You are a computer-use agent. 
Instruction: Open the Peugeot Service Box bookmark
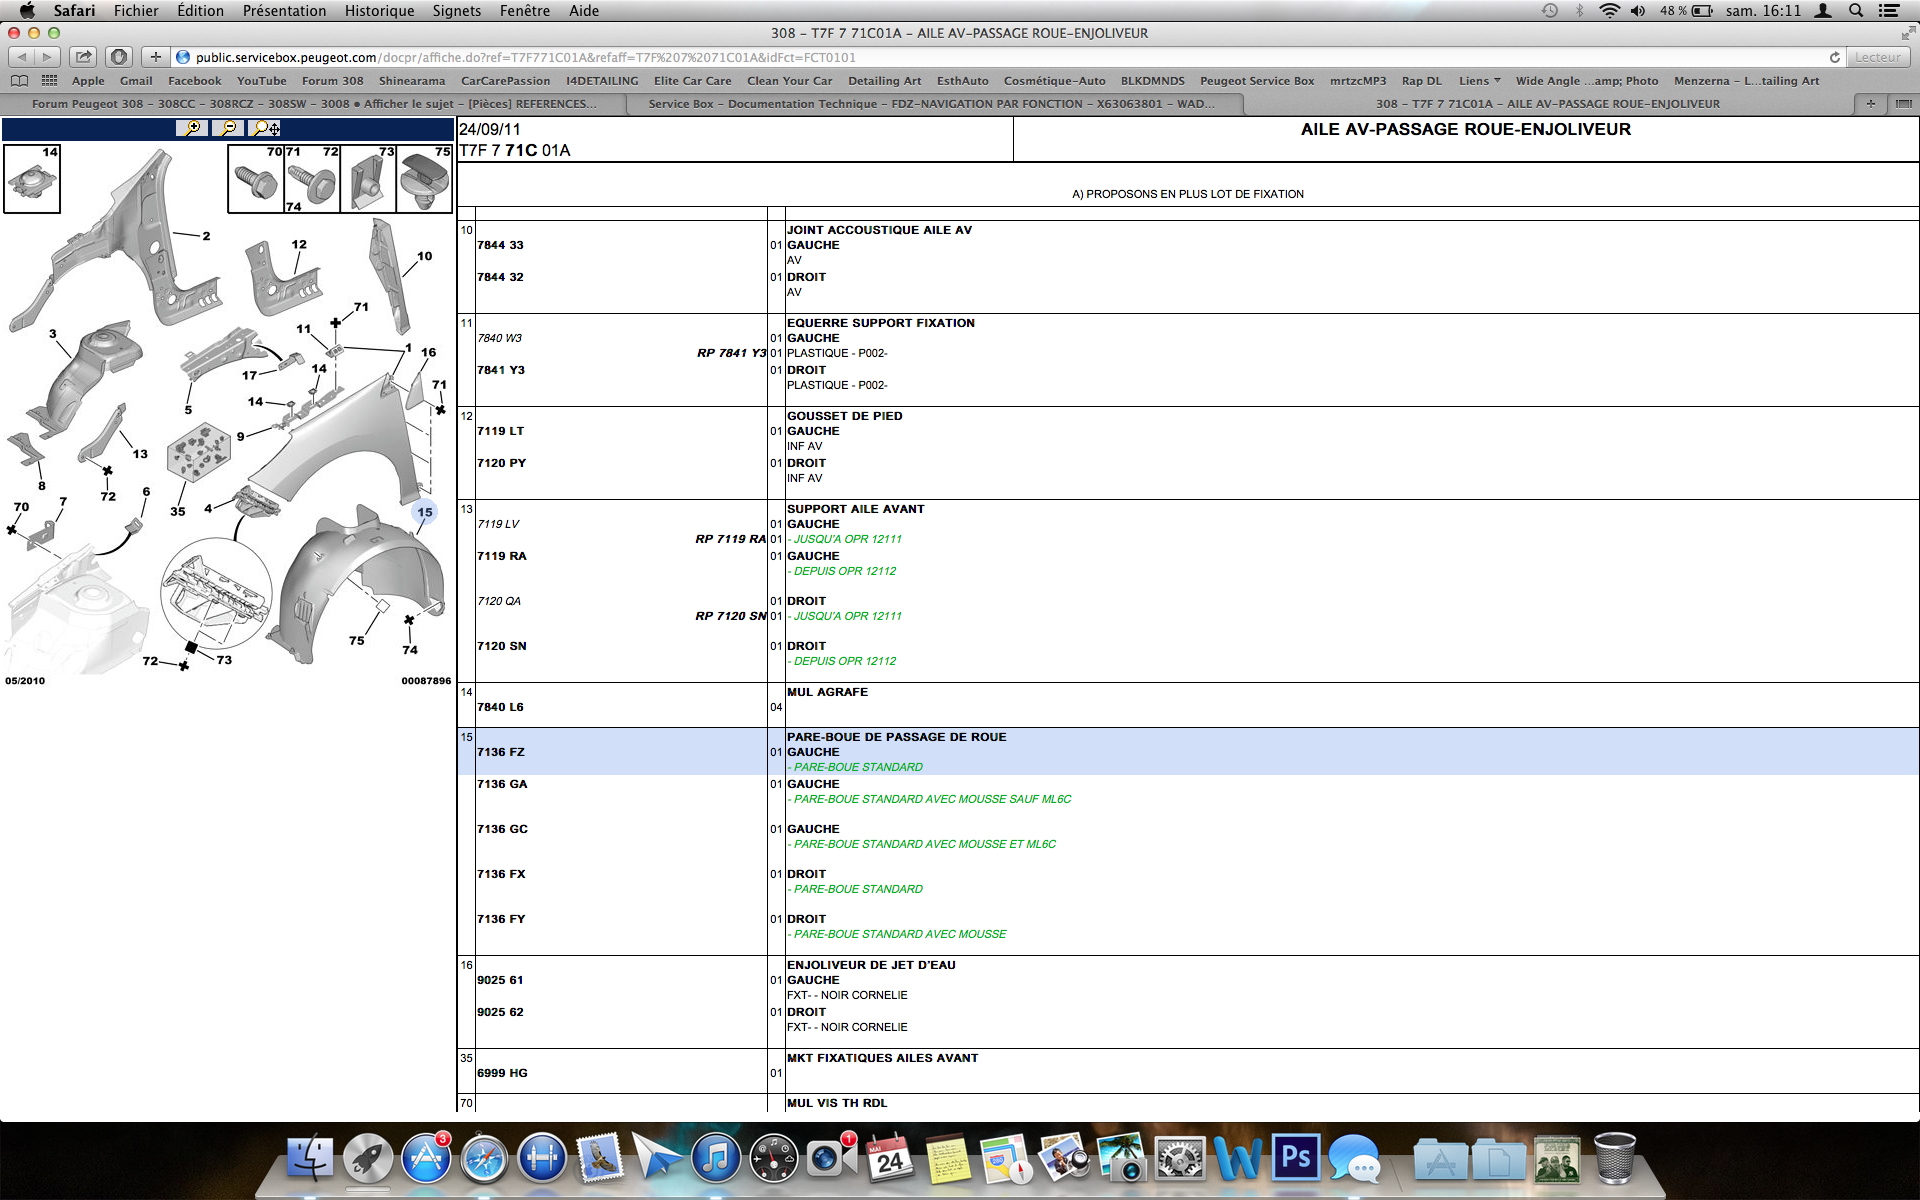tap(1256, 81)
